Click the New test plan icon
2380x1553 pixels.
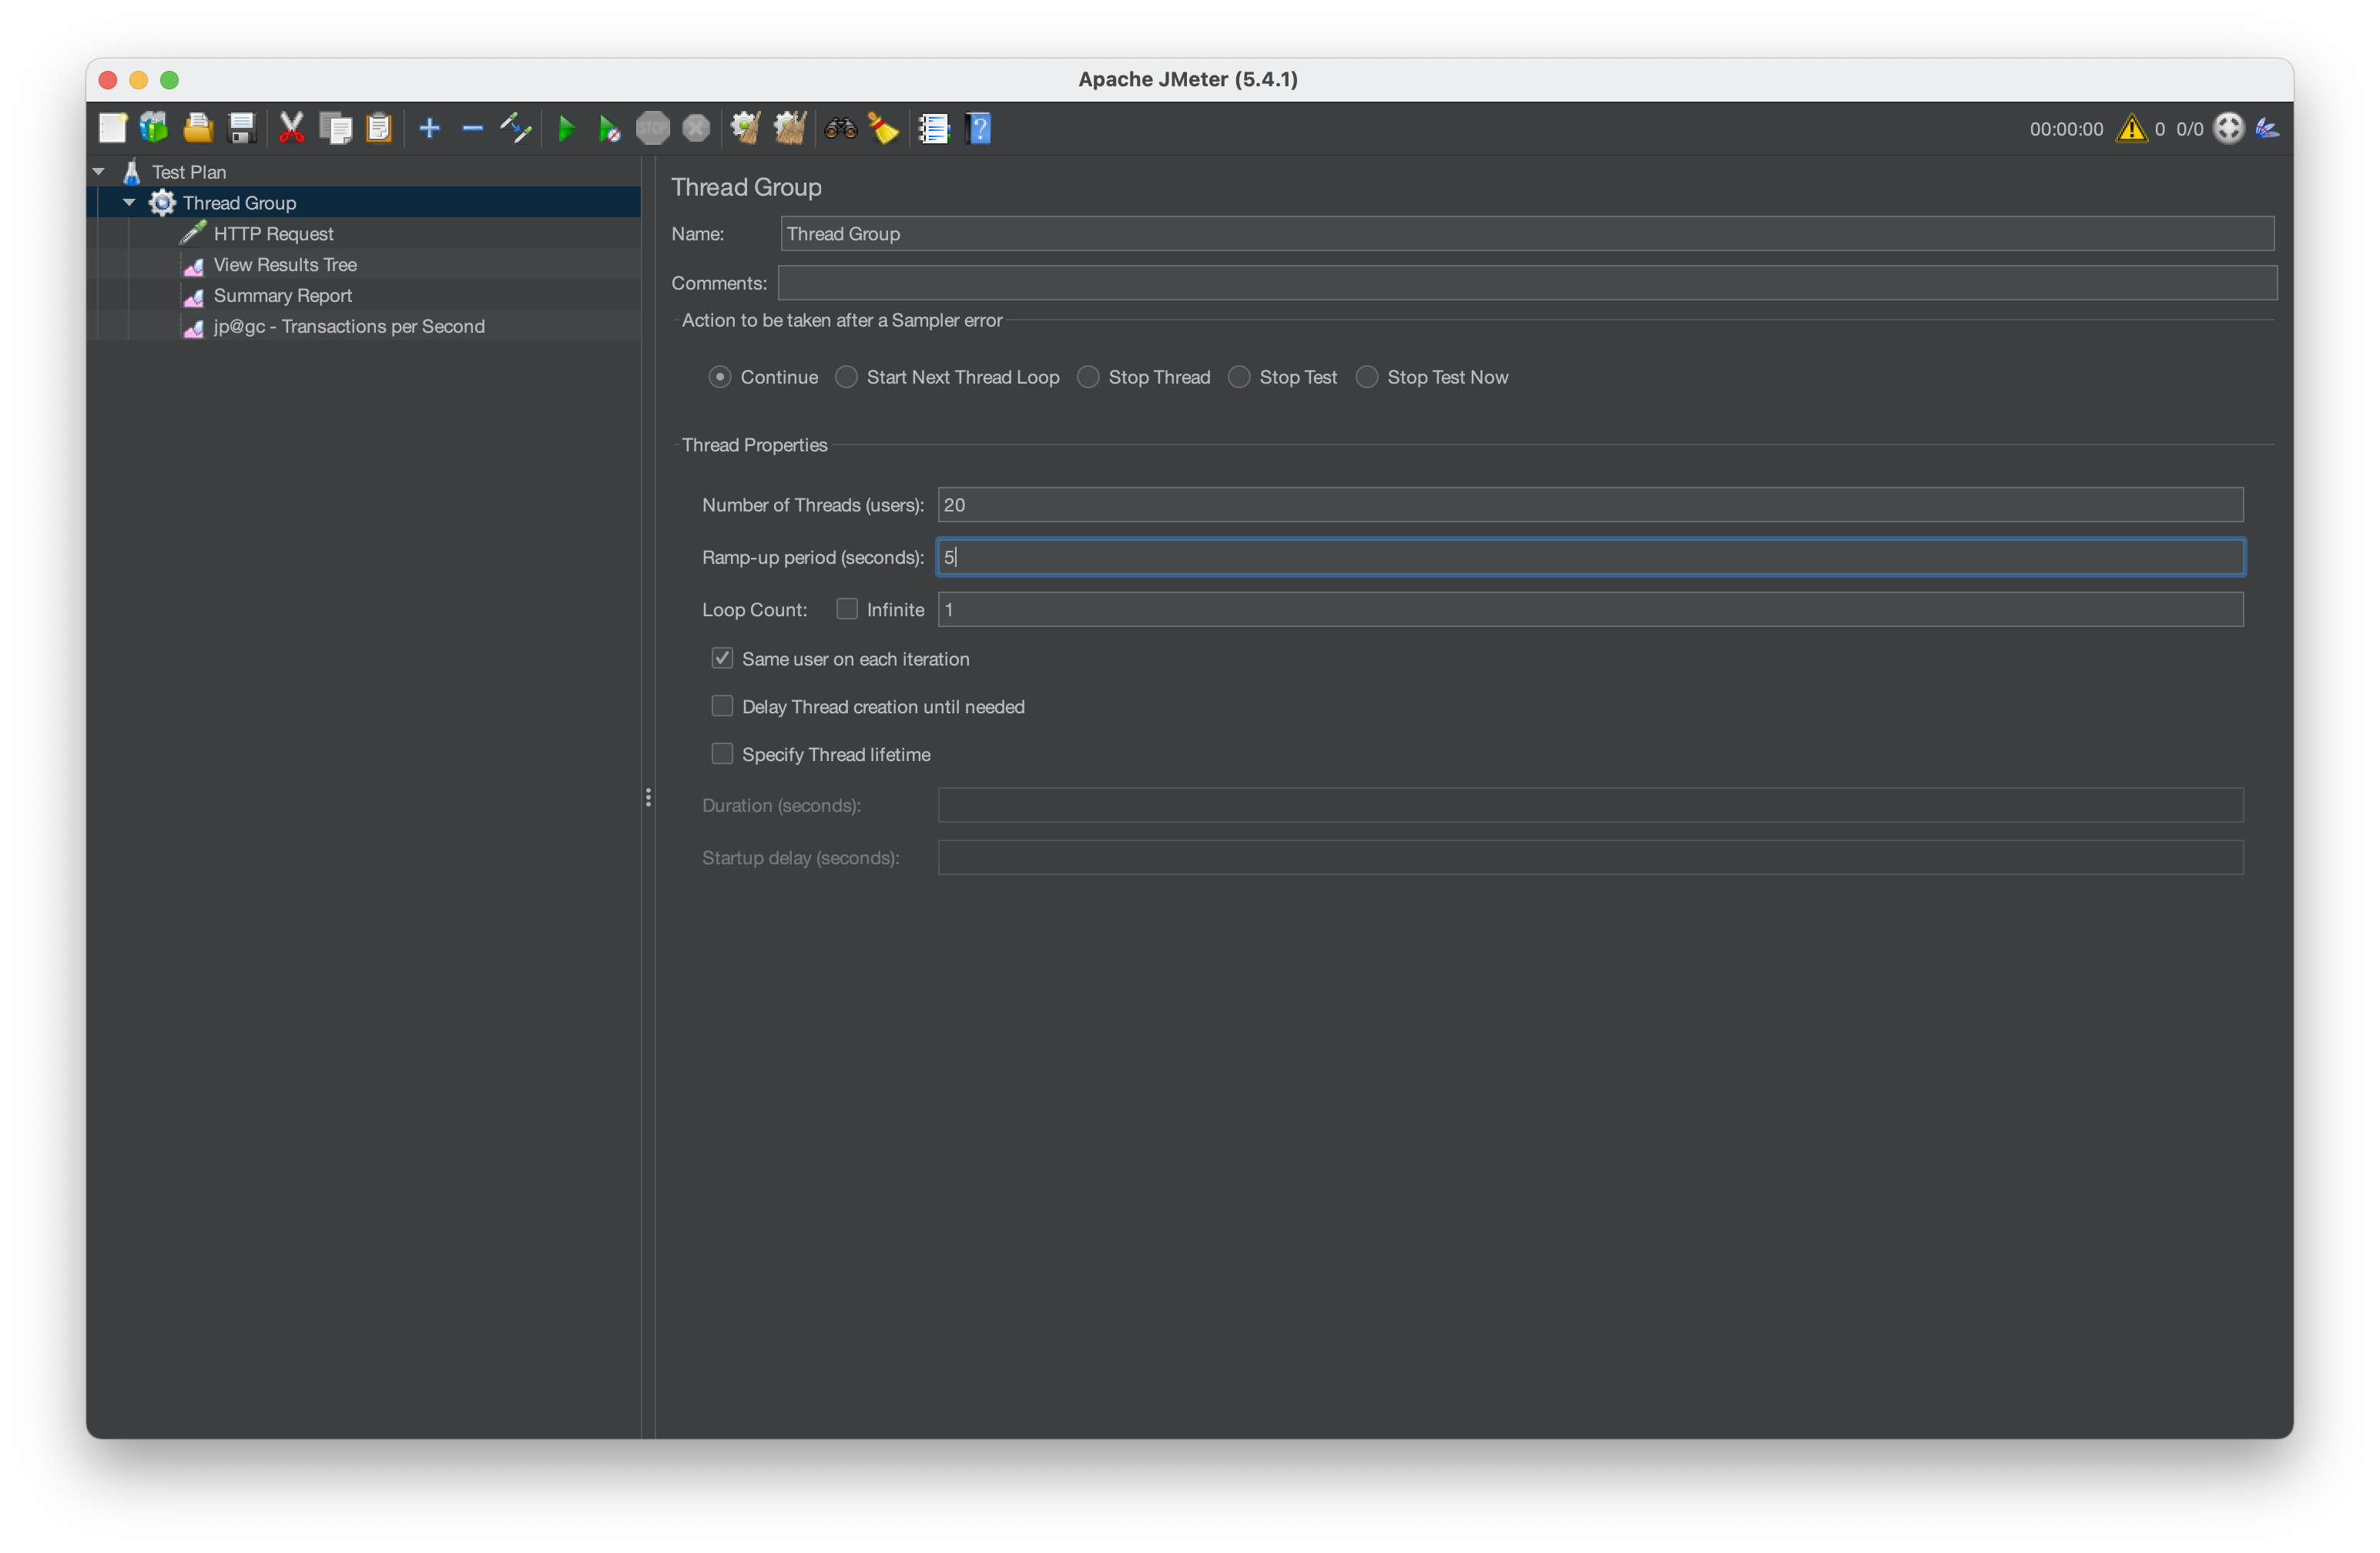(112, 128)
